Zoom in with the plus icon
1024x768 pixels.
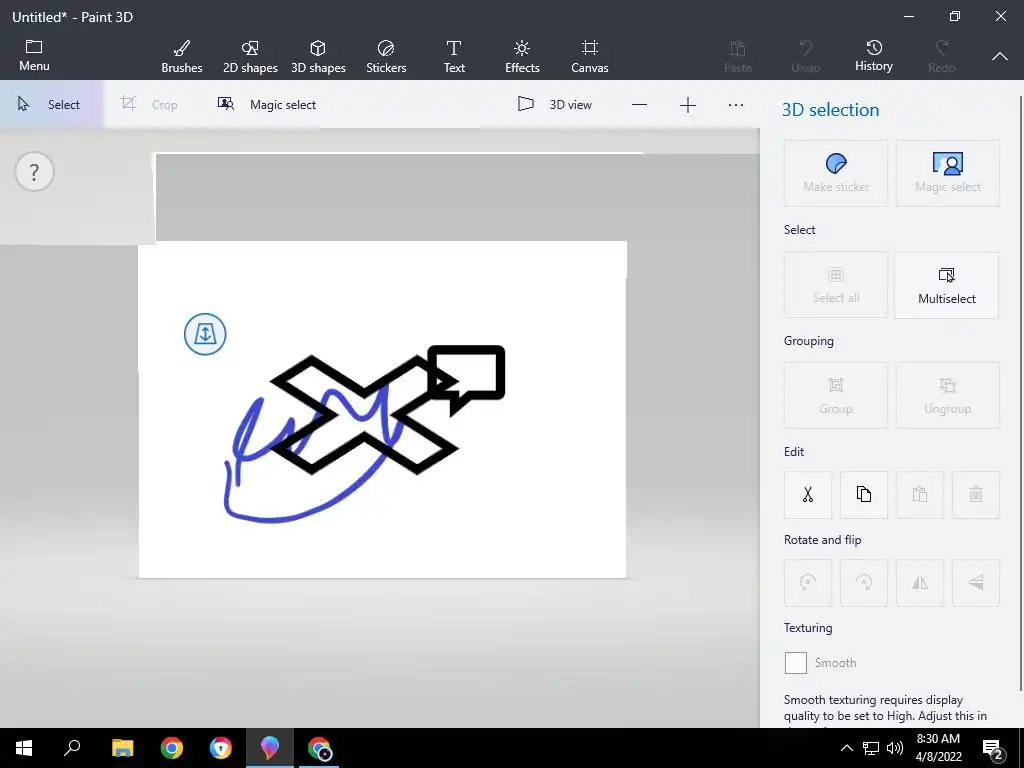688,105
